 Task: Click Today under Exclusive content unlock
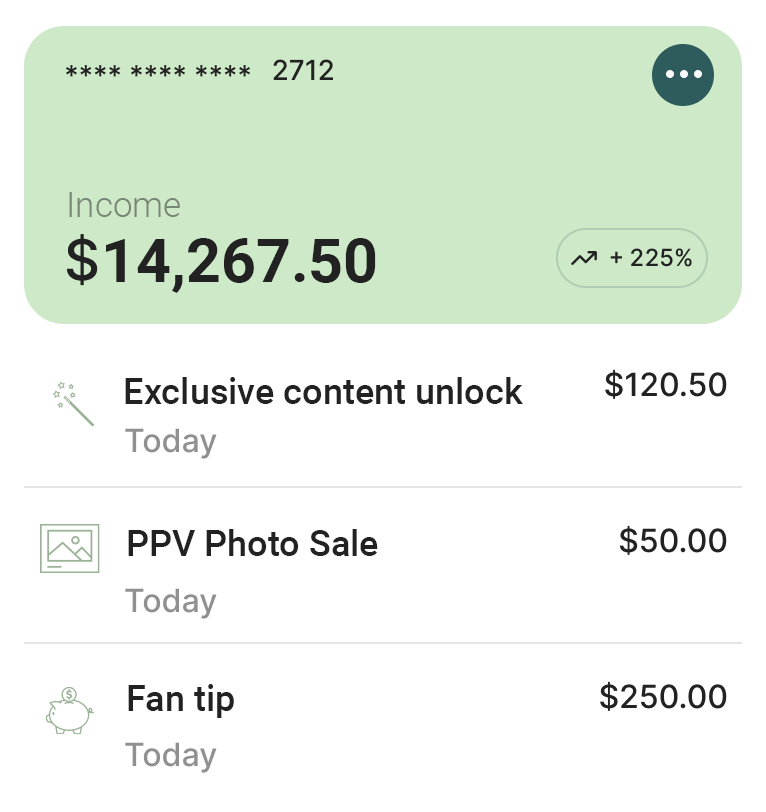[x=171, y=441]
